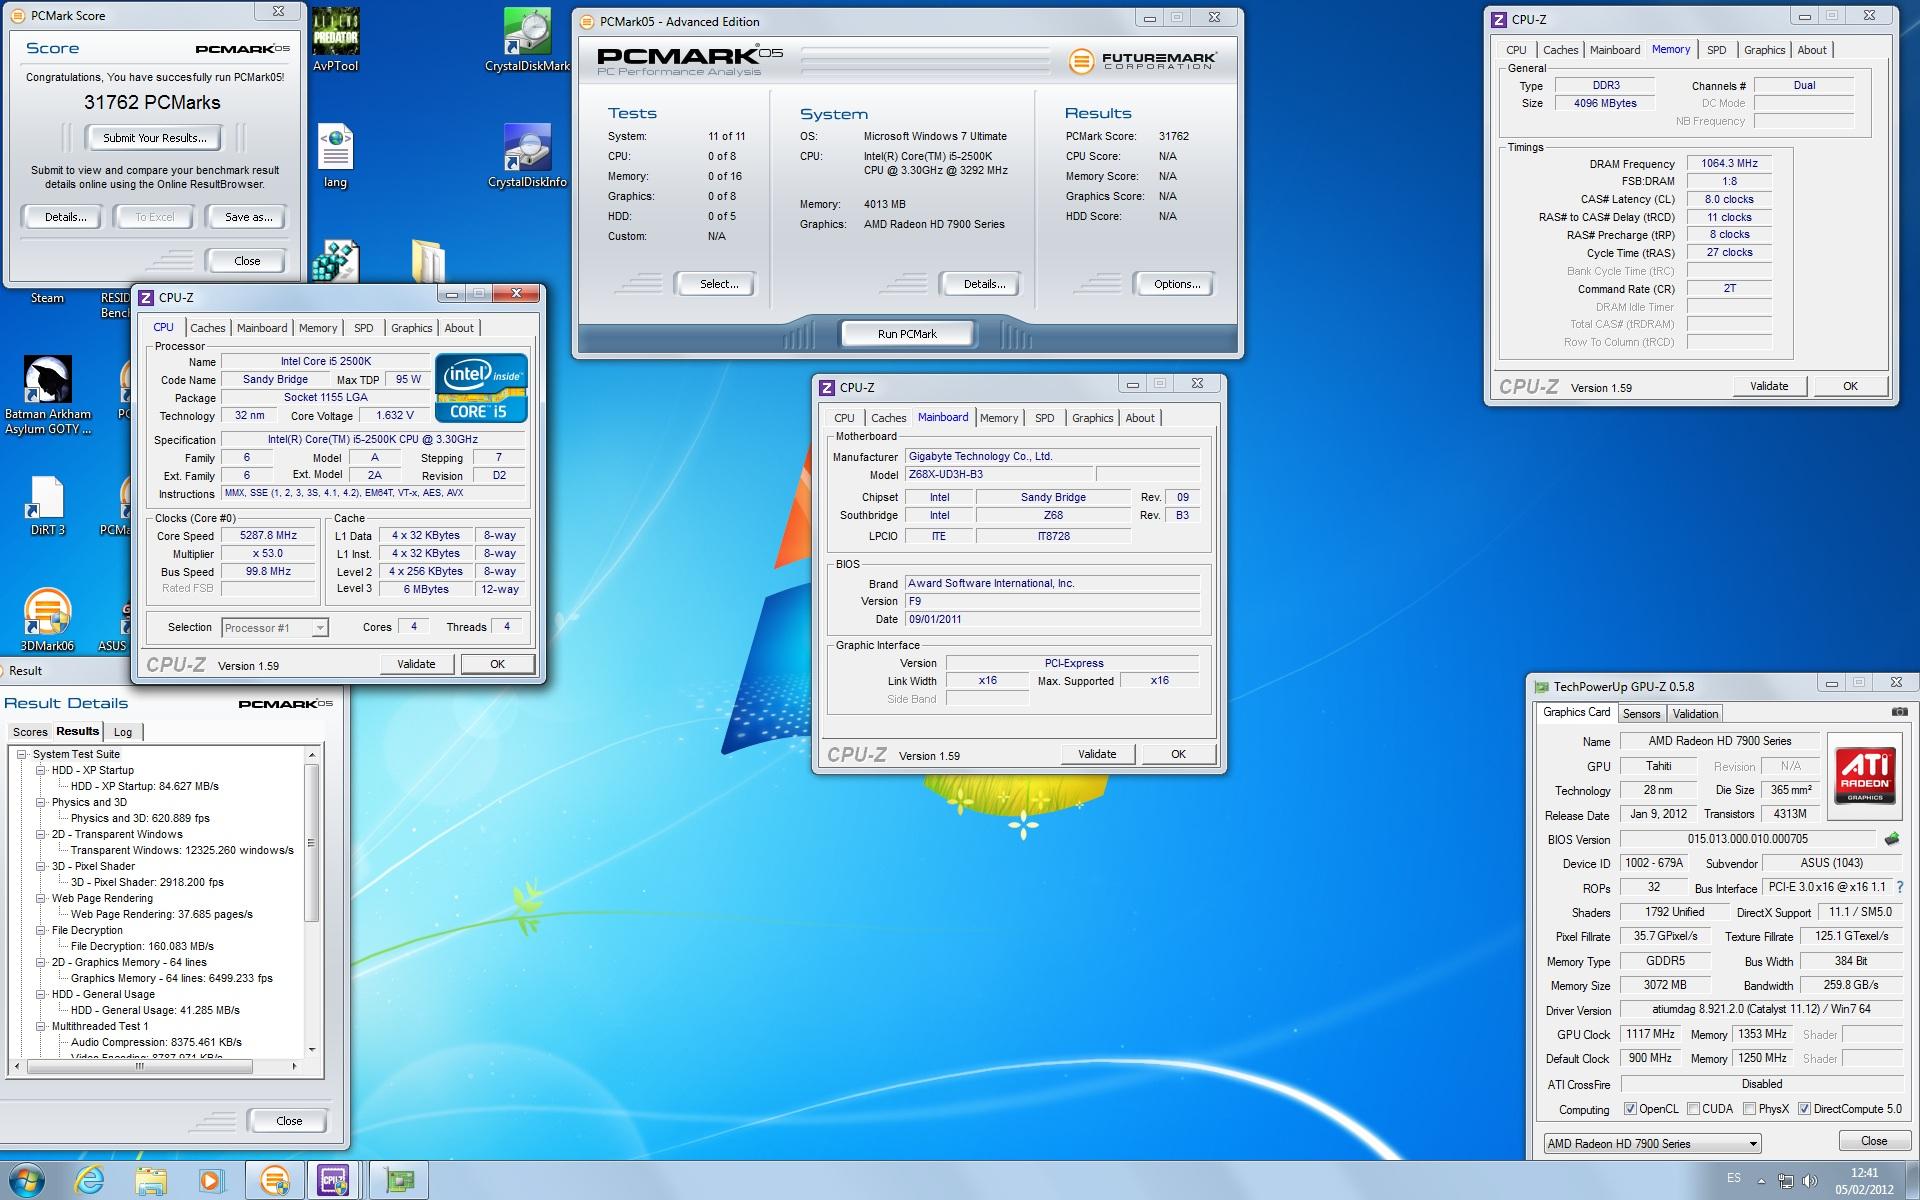Open the Processor #1 selection dropdown
1920x1200 pixels.
(274, 627)
